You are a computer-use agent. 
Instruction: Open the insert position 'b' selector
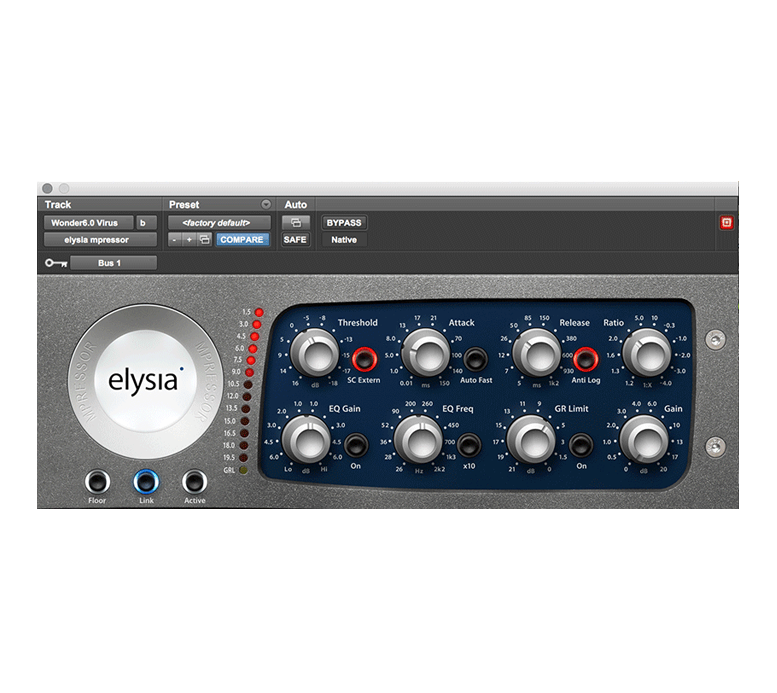146,223
